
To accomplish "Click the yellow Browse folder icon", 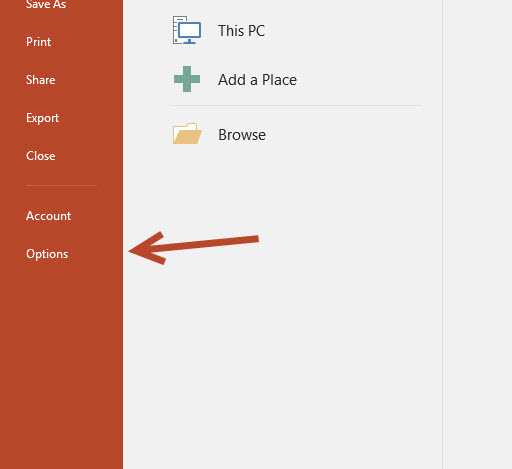I will [187, 134].
